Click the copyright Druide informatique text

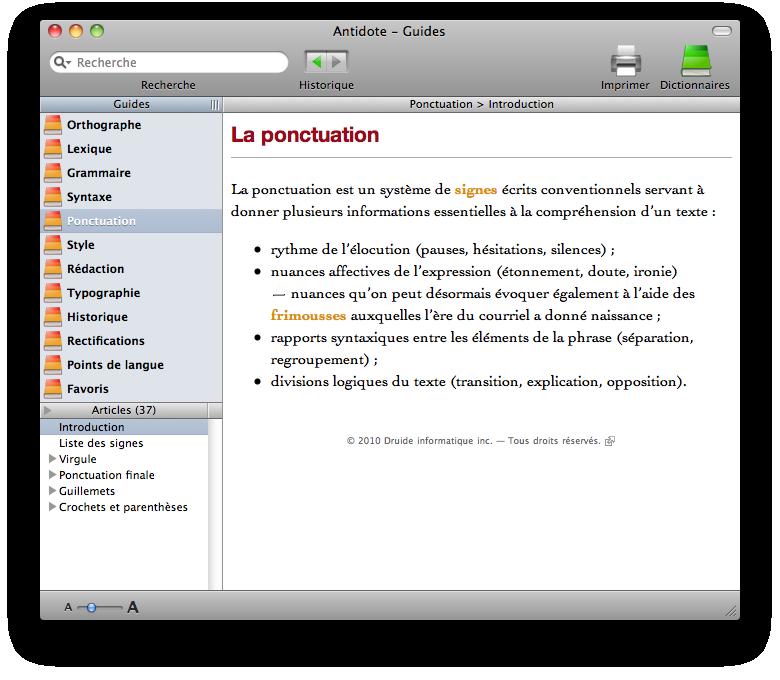pos(474,441)
